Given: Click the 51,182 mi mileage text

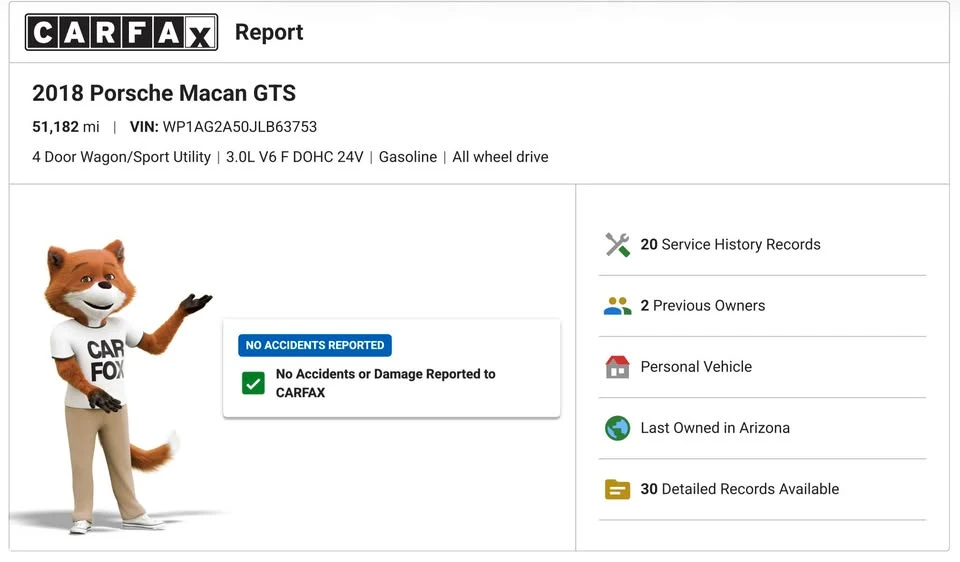Looking at the screenshot, I should [66, 127].
